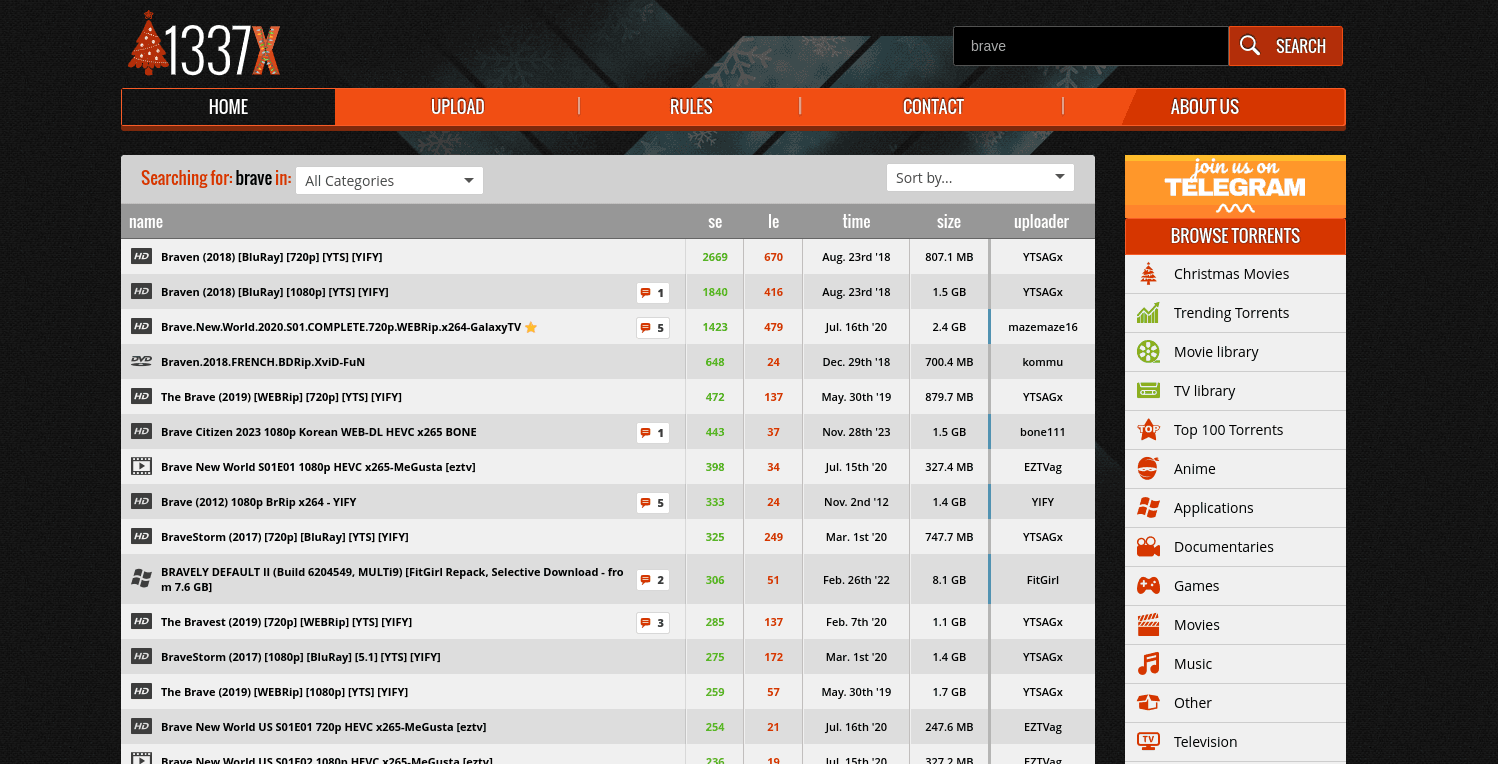Open comments bubble on BRAVELY DEFAULT II row

653,580
